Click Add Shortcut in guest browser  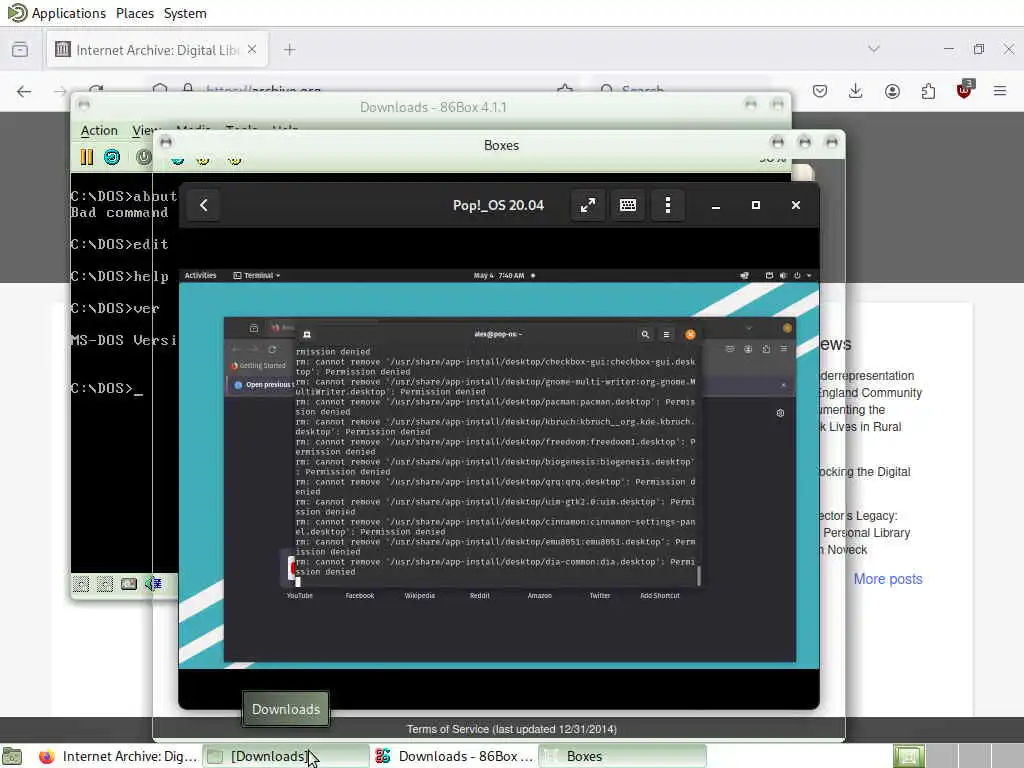660,596
